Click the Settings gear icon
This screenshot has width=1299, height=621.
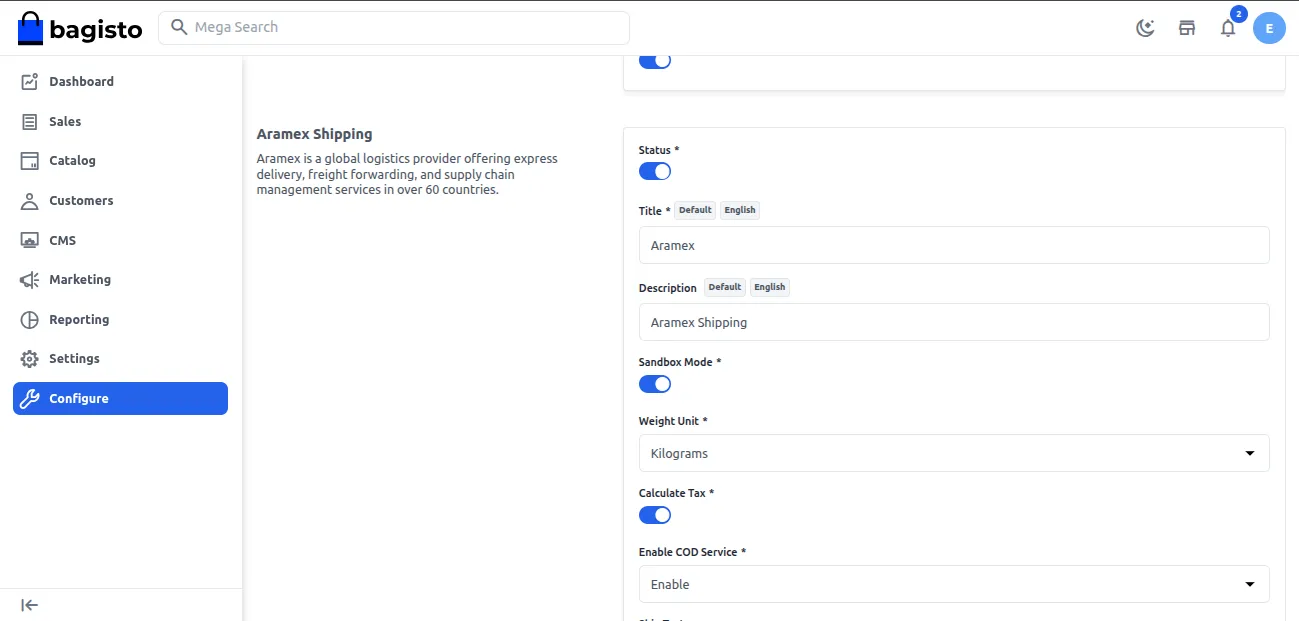30,358
